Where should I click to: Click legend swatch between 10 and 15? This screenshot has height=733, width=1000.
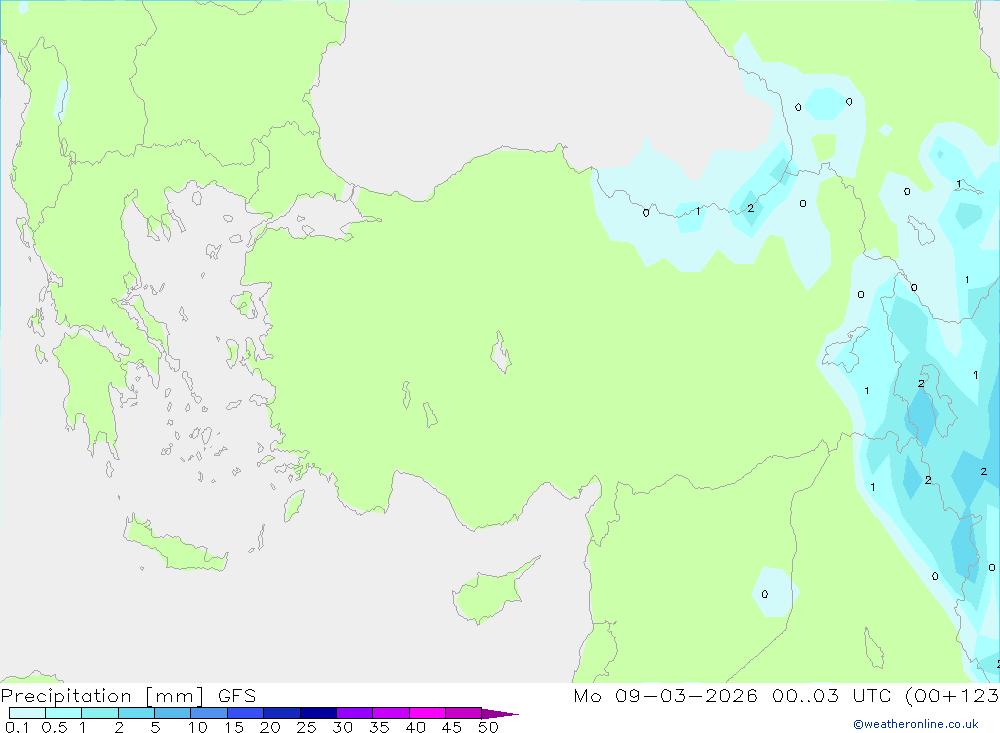pos(209,713)
